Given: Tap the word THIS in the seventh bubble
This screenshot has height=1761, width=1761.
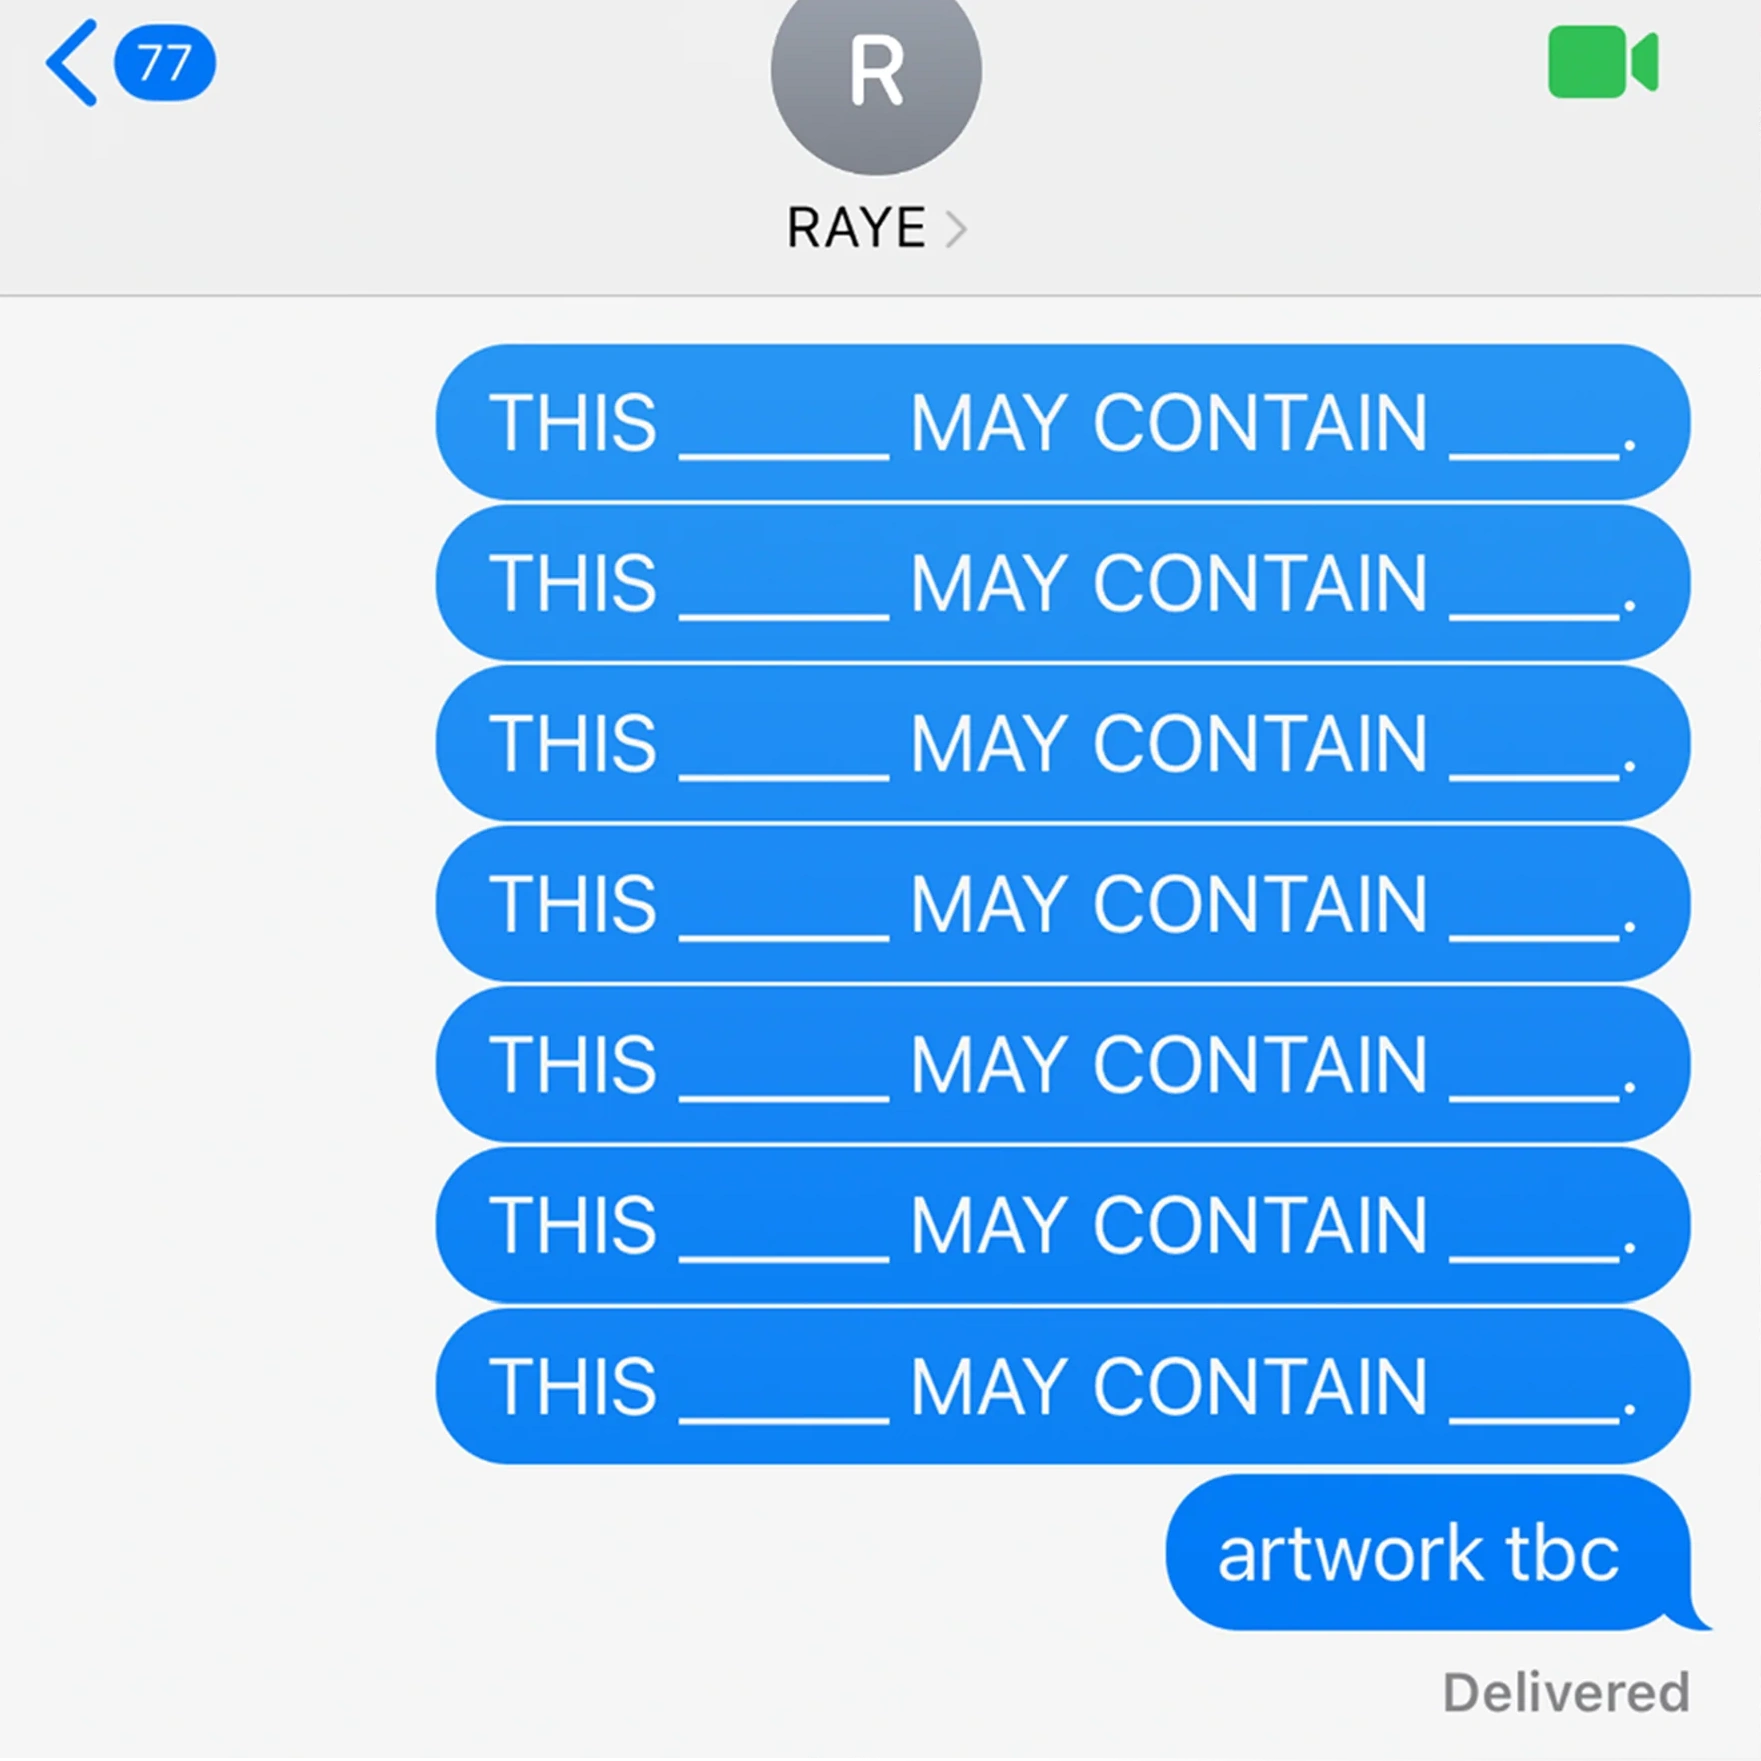Looking at the screenshot, I should [573, 1387].
